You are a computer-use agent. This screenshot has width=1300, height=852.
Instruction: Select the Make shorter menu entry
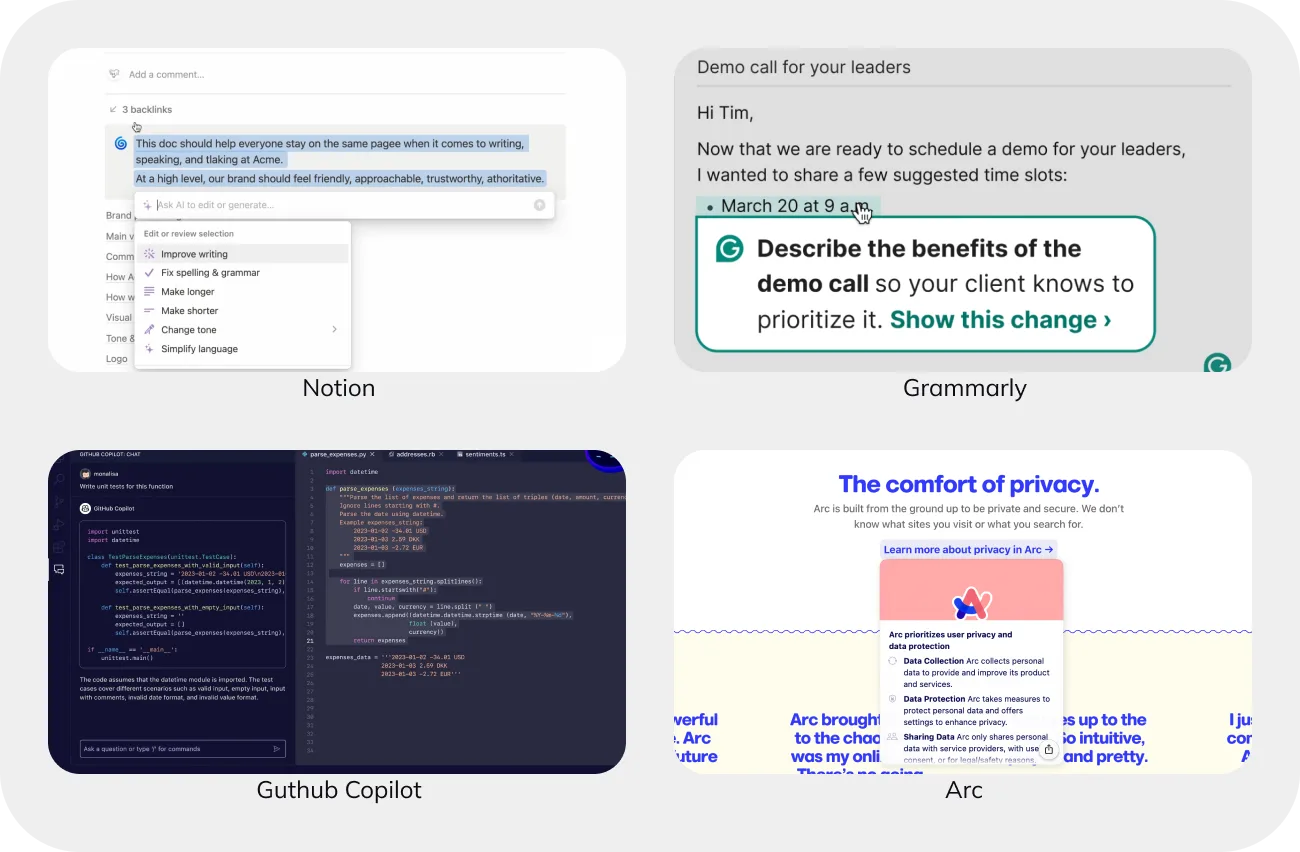click(243, 311)
